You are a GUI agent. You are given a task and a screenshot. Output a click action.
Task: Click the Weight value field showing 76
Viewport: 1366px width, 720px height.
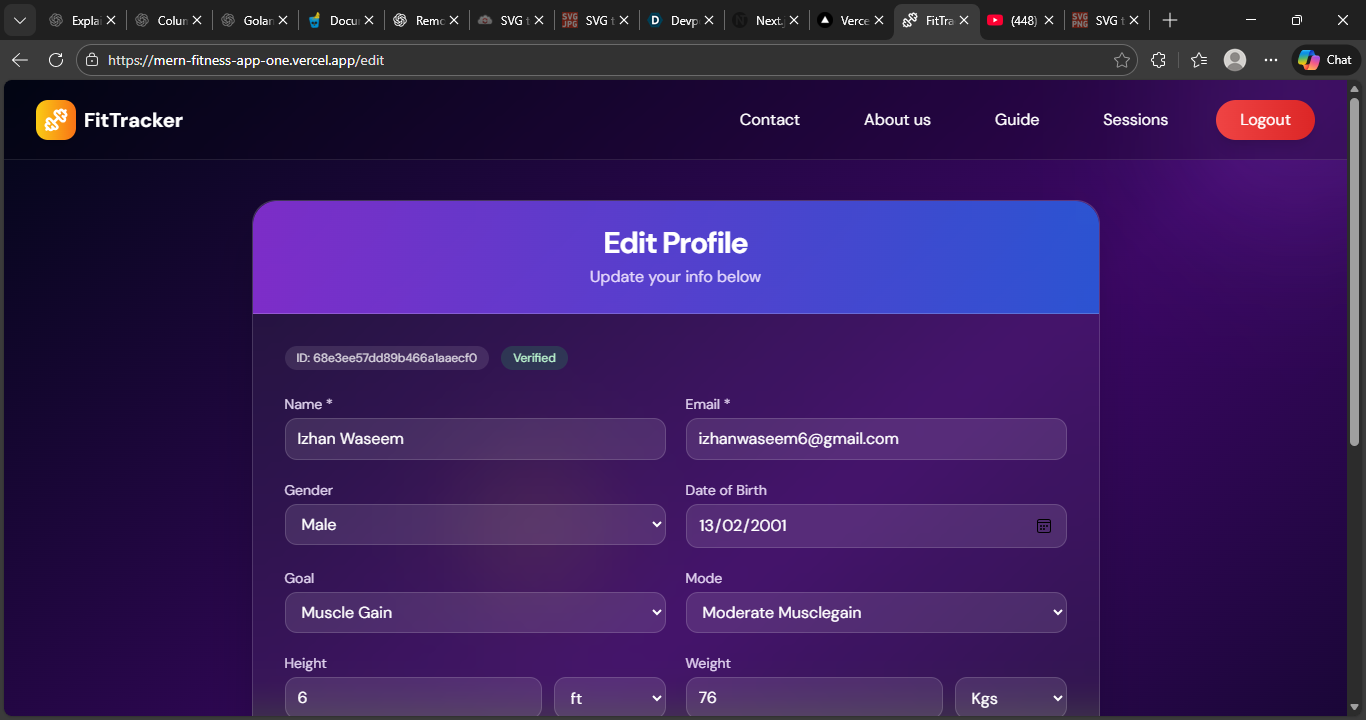(x=814, y=698)
